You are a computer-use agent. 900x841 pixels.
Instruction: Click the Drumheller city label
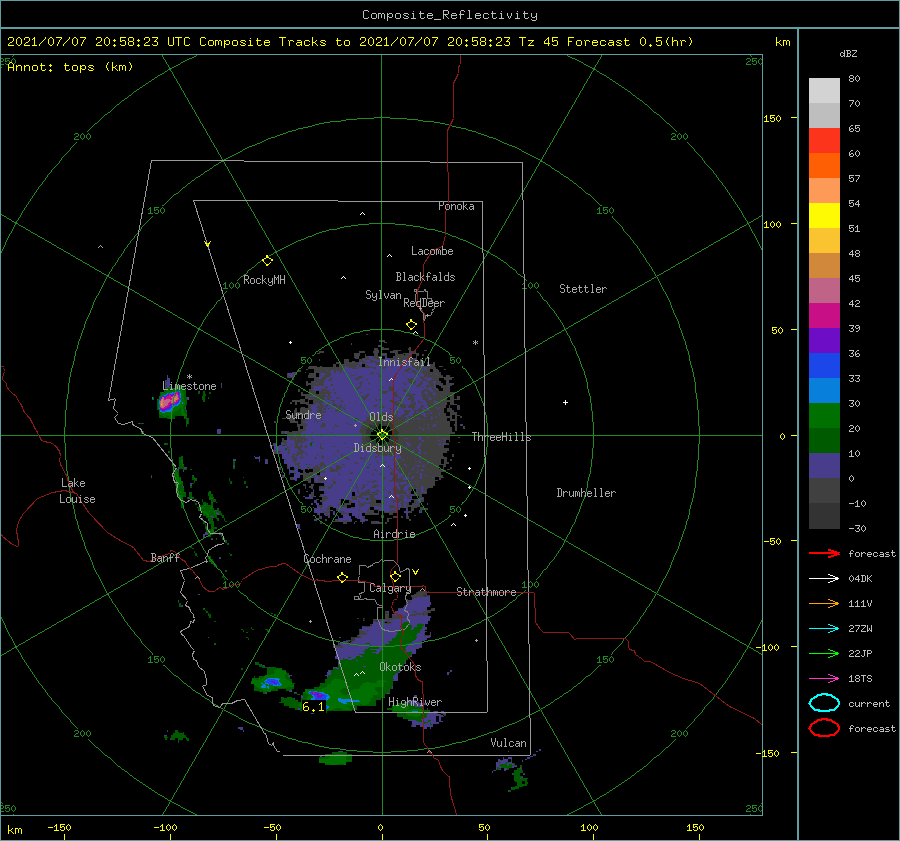586,493
